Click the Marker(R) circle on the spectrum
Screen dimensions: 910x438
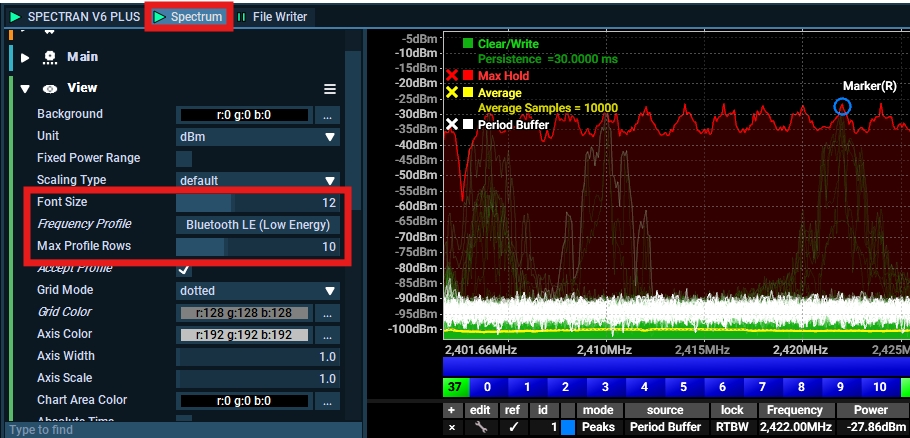click(842, 107)
